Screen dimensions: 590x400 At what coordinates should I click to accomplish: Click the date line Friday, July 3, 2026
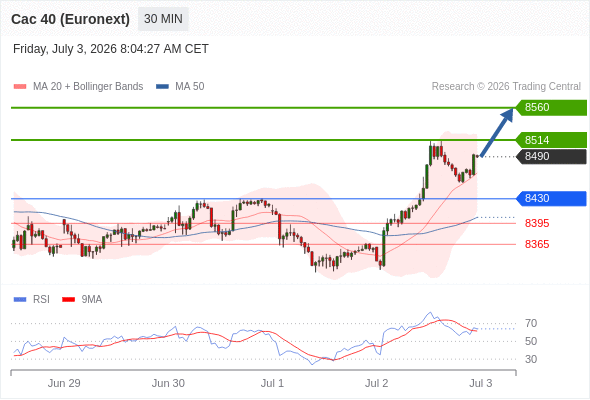pyautogui.click(x=111, y=49)
